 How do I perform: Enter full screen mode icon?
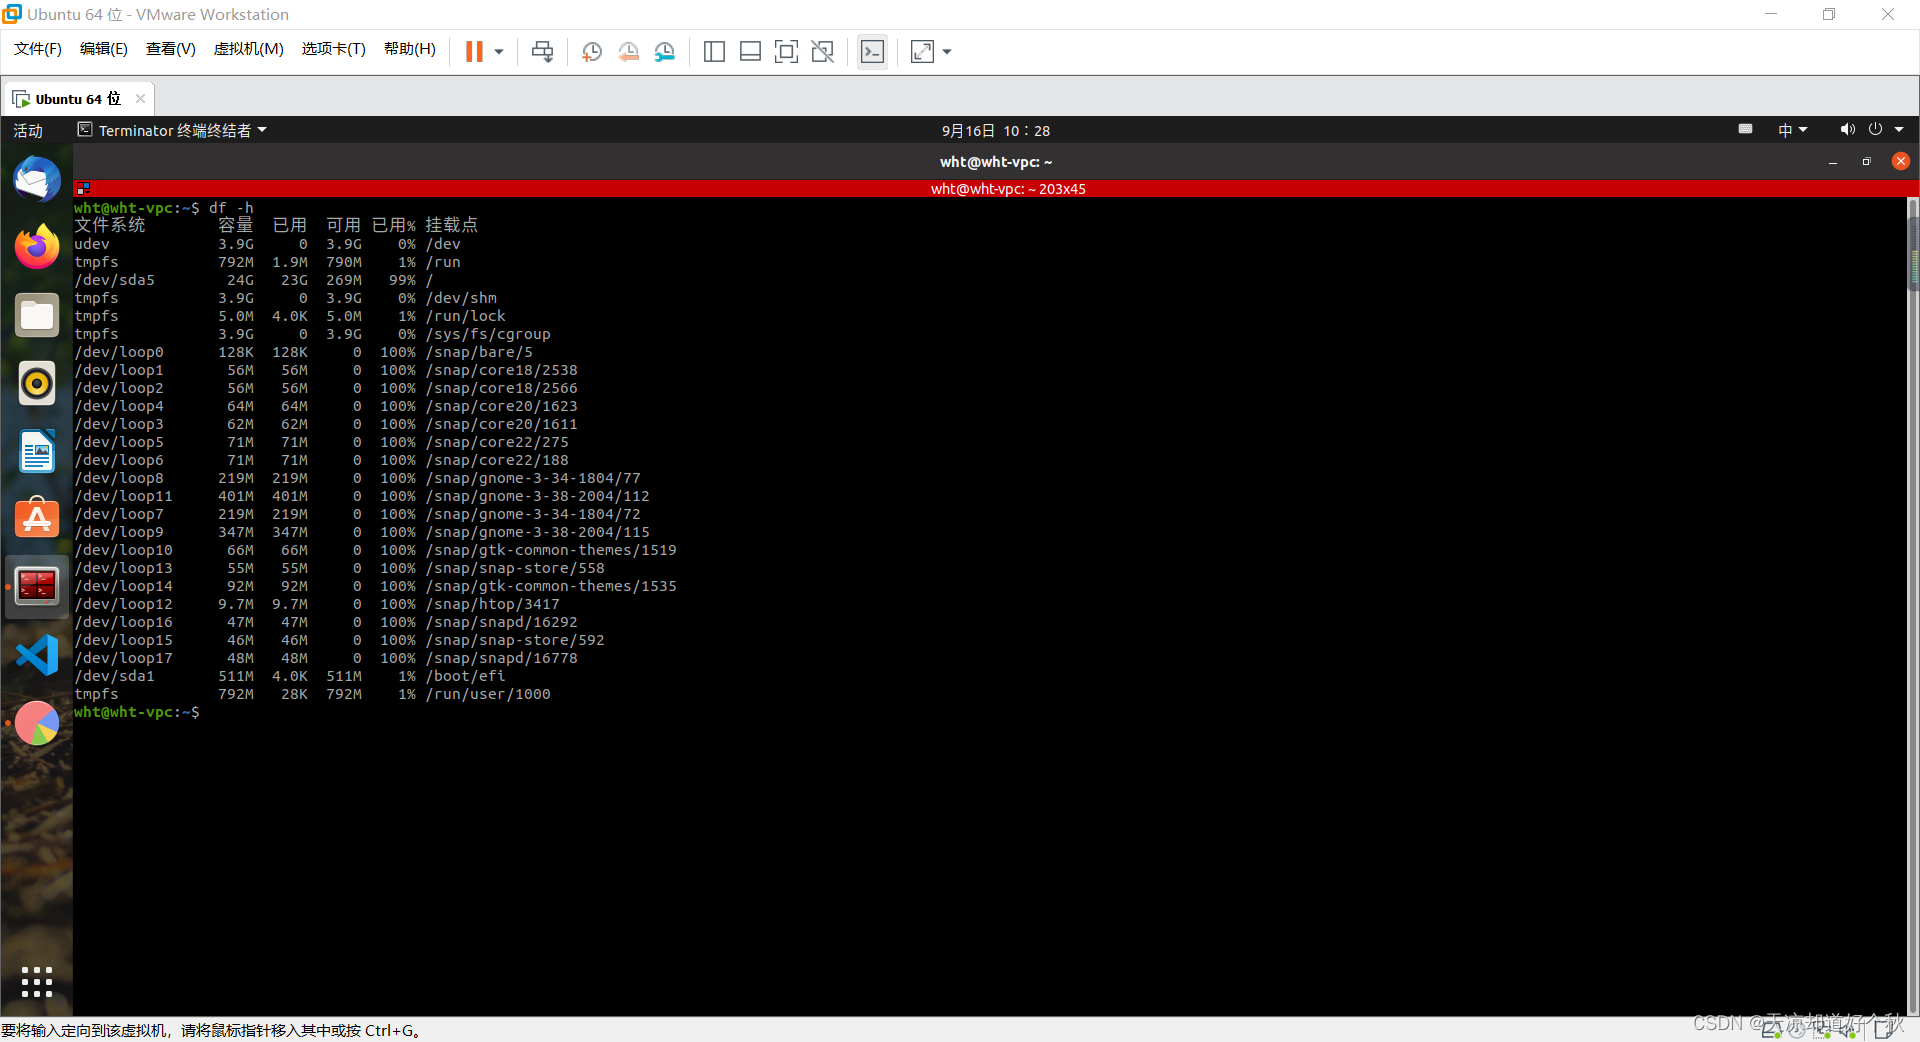pos(786,51)
